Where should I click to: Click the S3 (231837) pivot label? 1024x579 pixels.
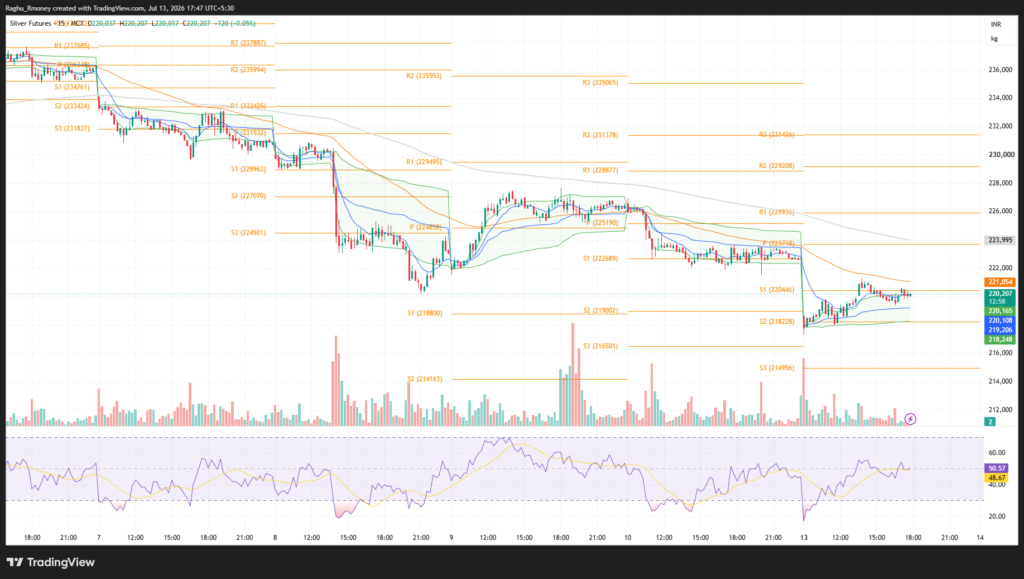tap(72, 129)
